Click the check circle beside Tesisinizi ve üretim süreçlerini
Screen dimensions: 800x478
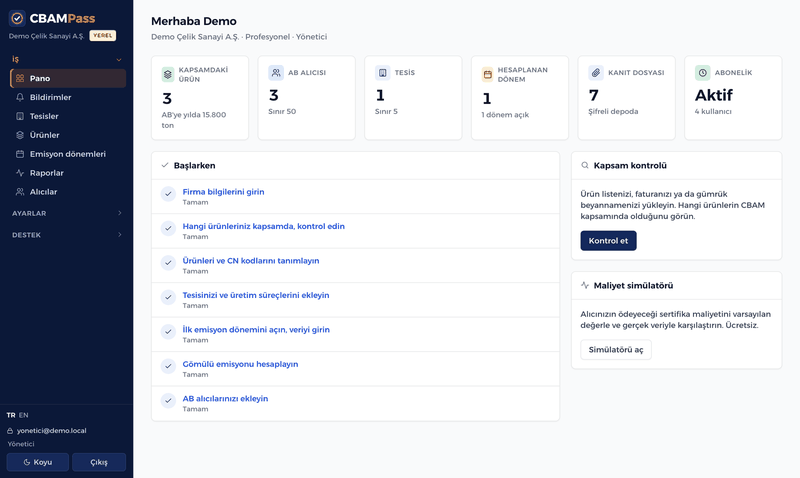coord(168,297)
